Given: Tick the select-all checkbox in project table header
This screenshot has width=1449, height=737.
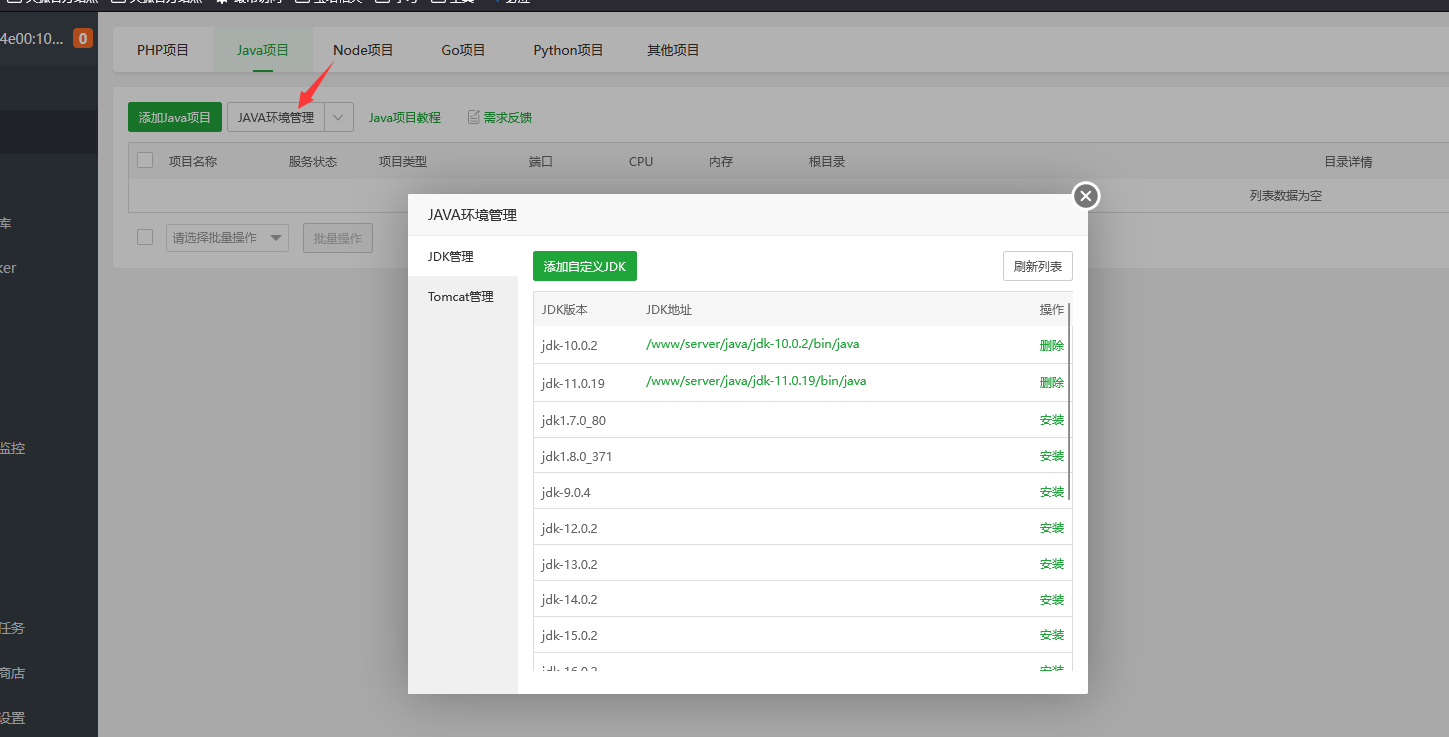Looking at the screenshot, I should (x=145, y=160).
